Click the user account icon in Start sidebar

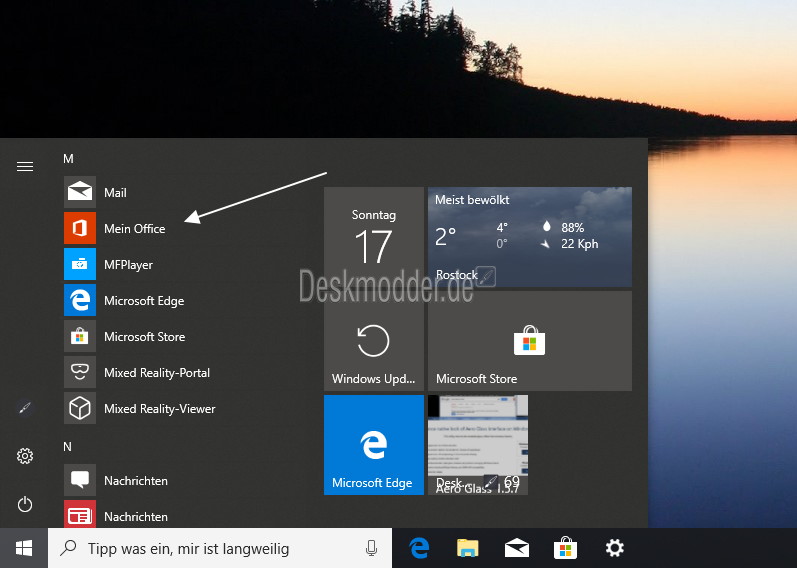(25, 408)
